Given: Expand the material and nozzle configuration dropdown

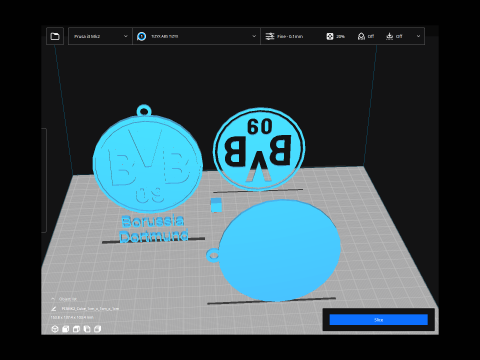Looking at the screenshot, I should coord(196,36).
